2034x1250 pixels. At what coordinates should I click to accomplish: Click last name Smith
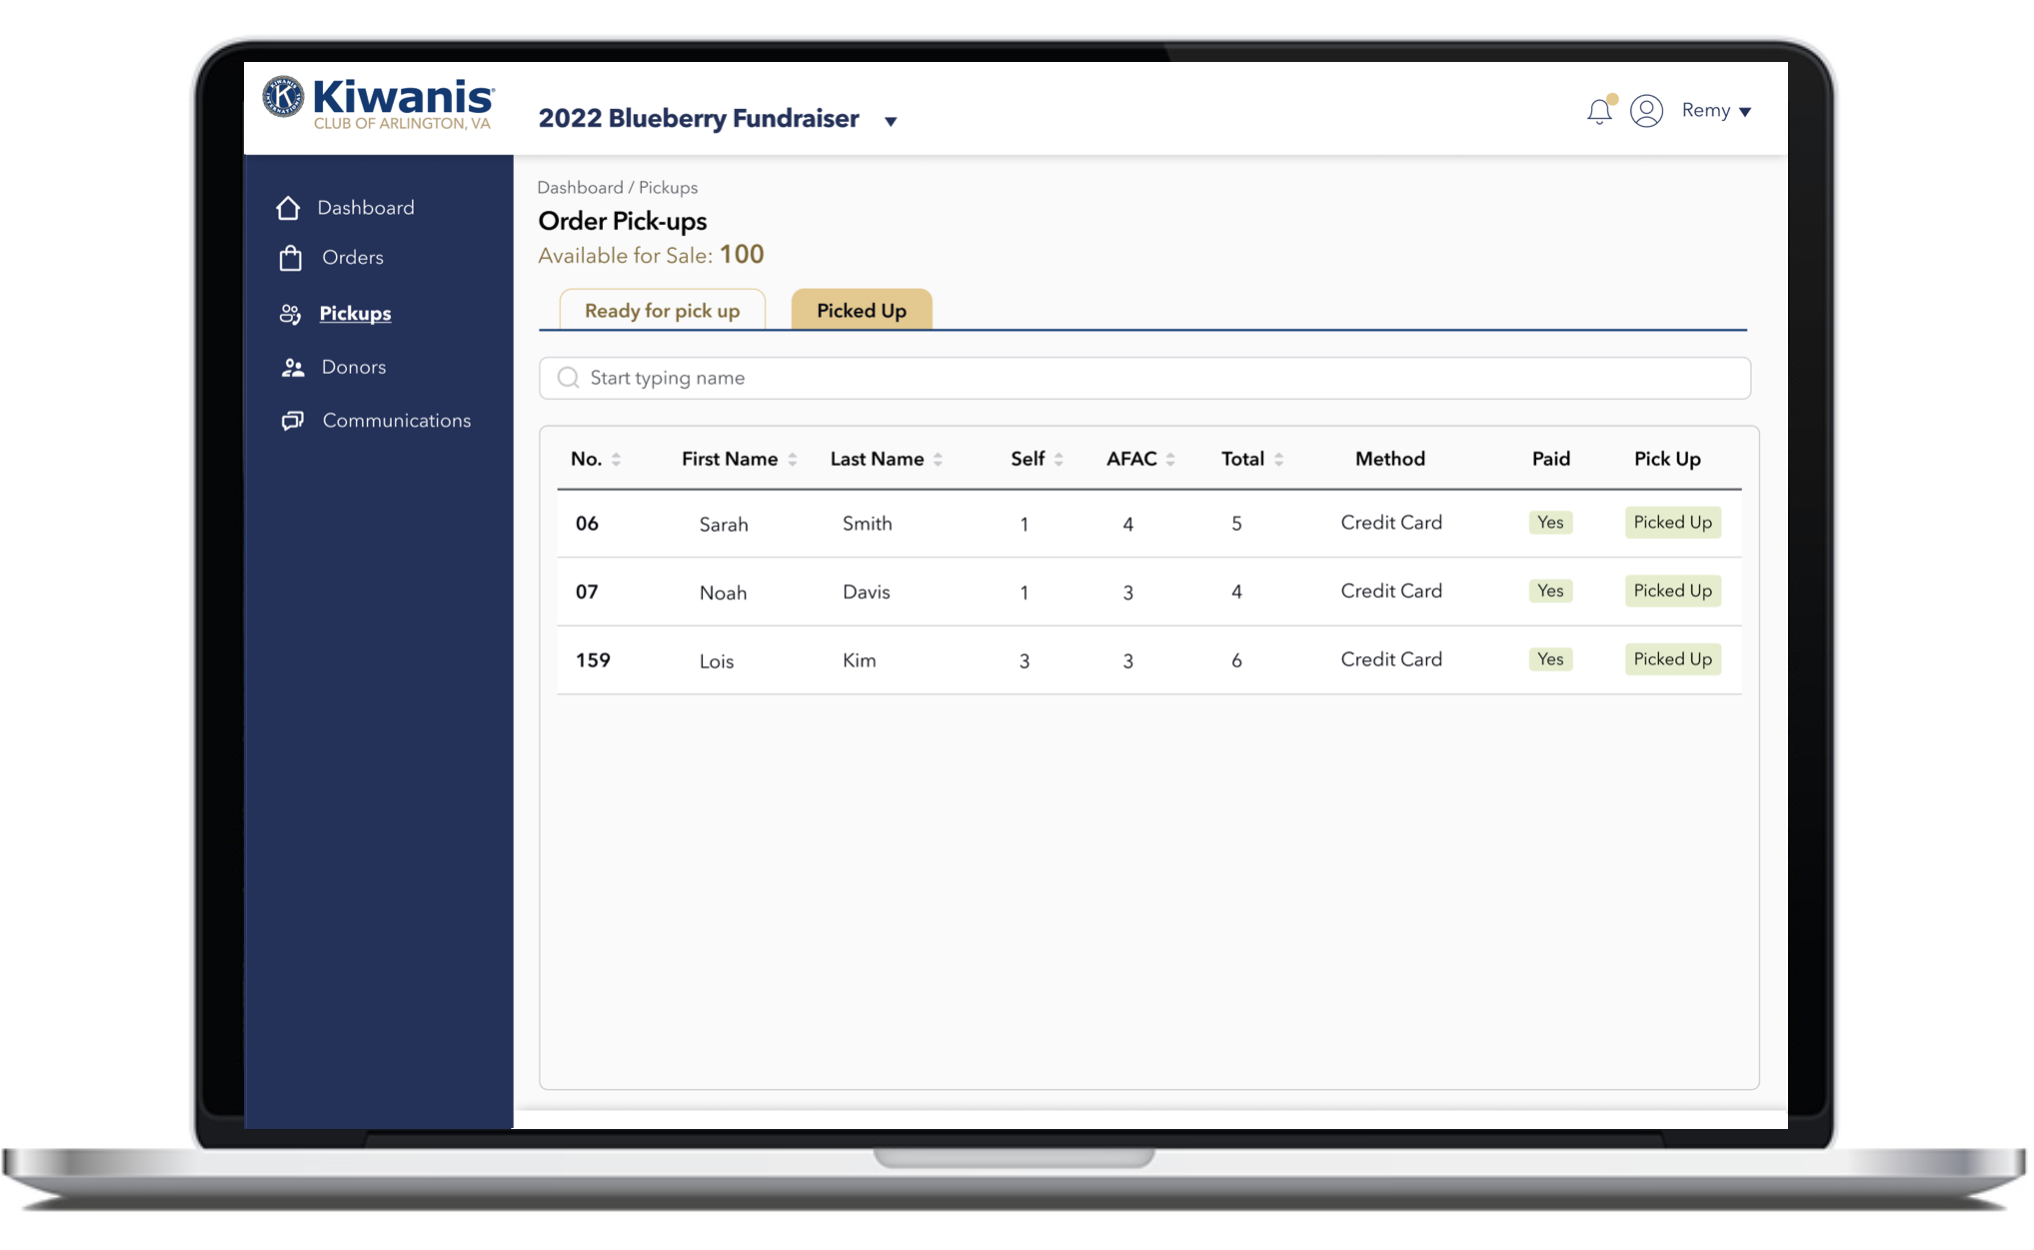[x=867, y=523]
